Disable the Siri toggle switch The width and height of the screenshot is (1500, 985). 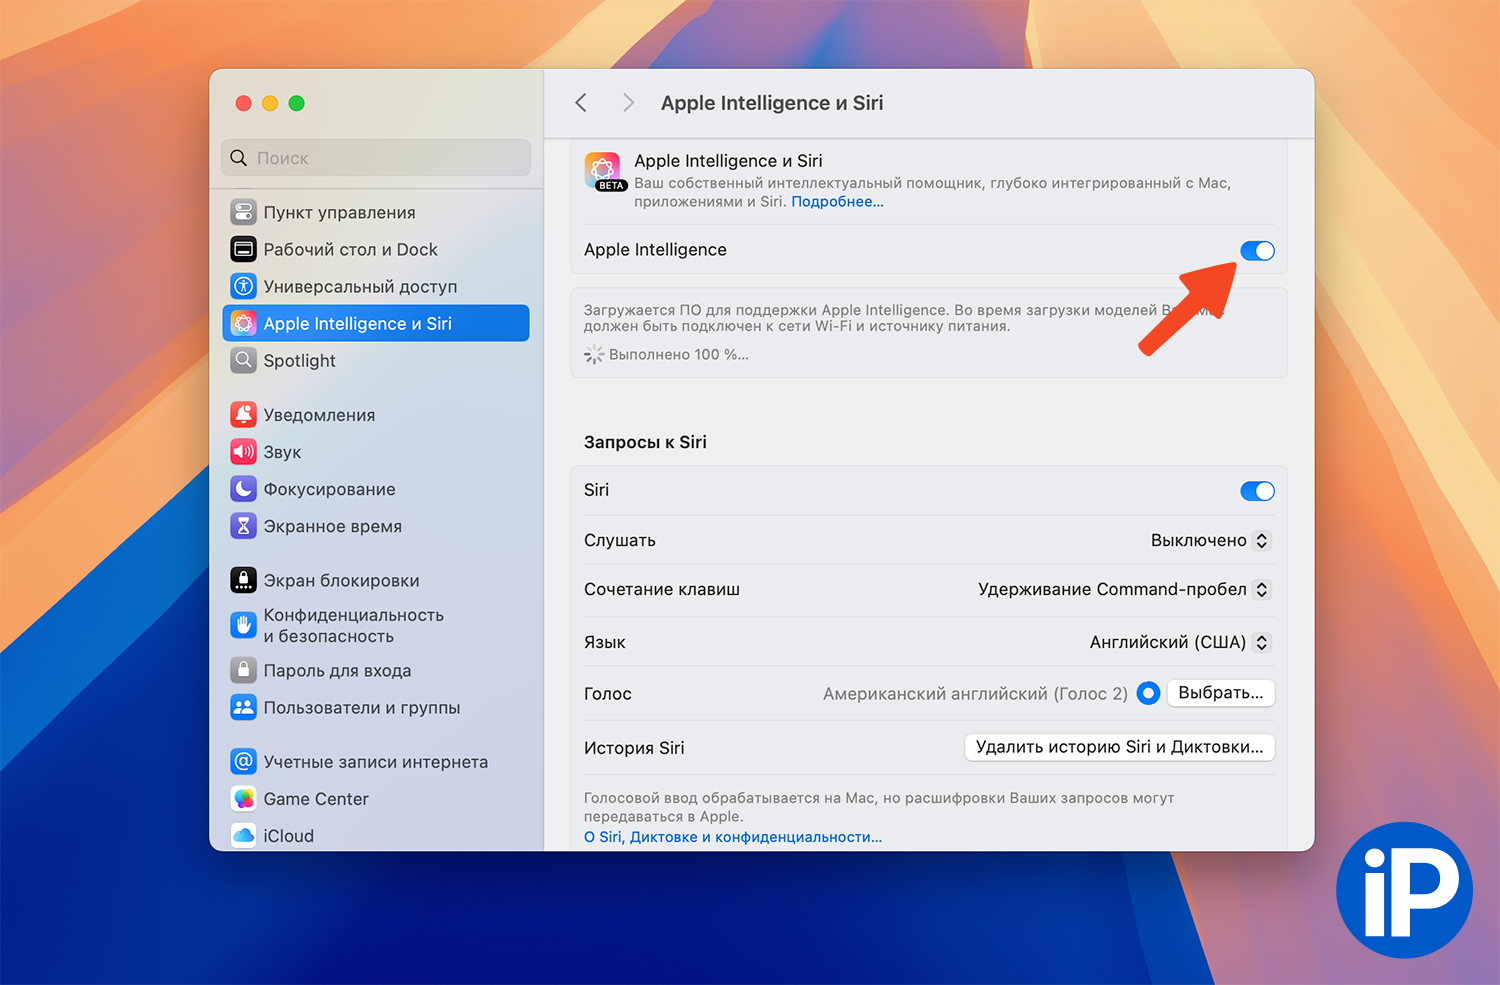click(x=1257, y=491)
